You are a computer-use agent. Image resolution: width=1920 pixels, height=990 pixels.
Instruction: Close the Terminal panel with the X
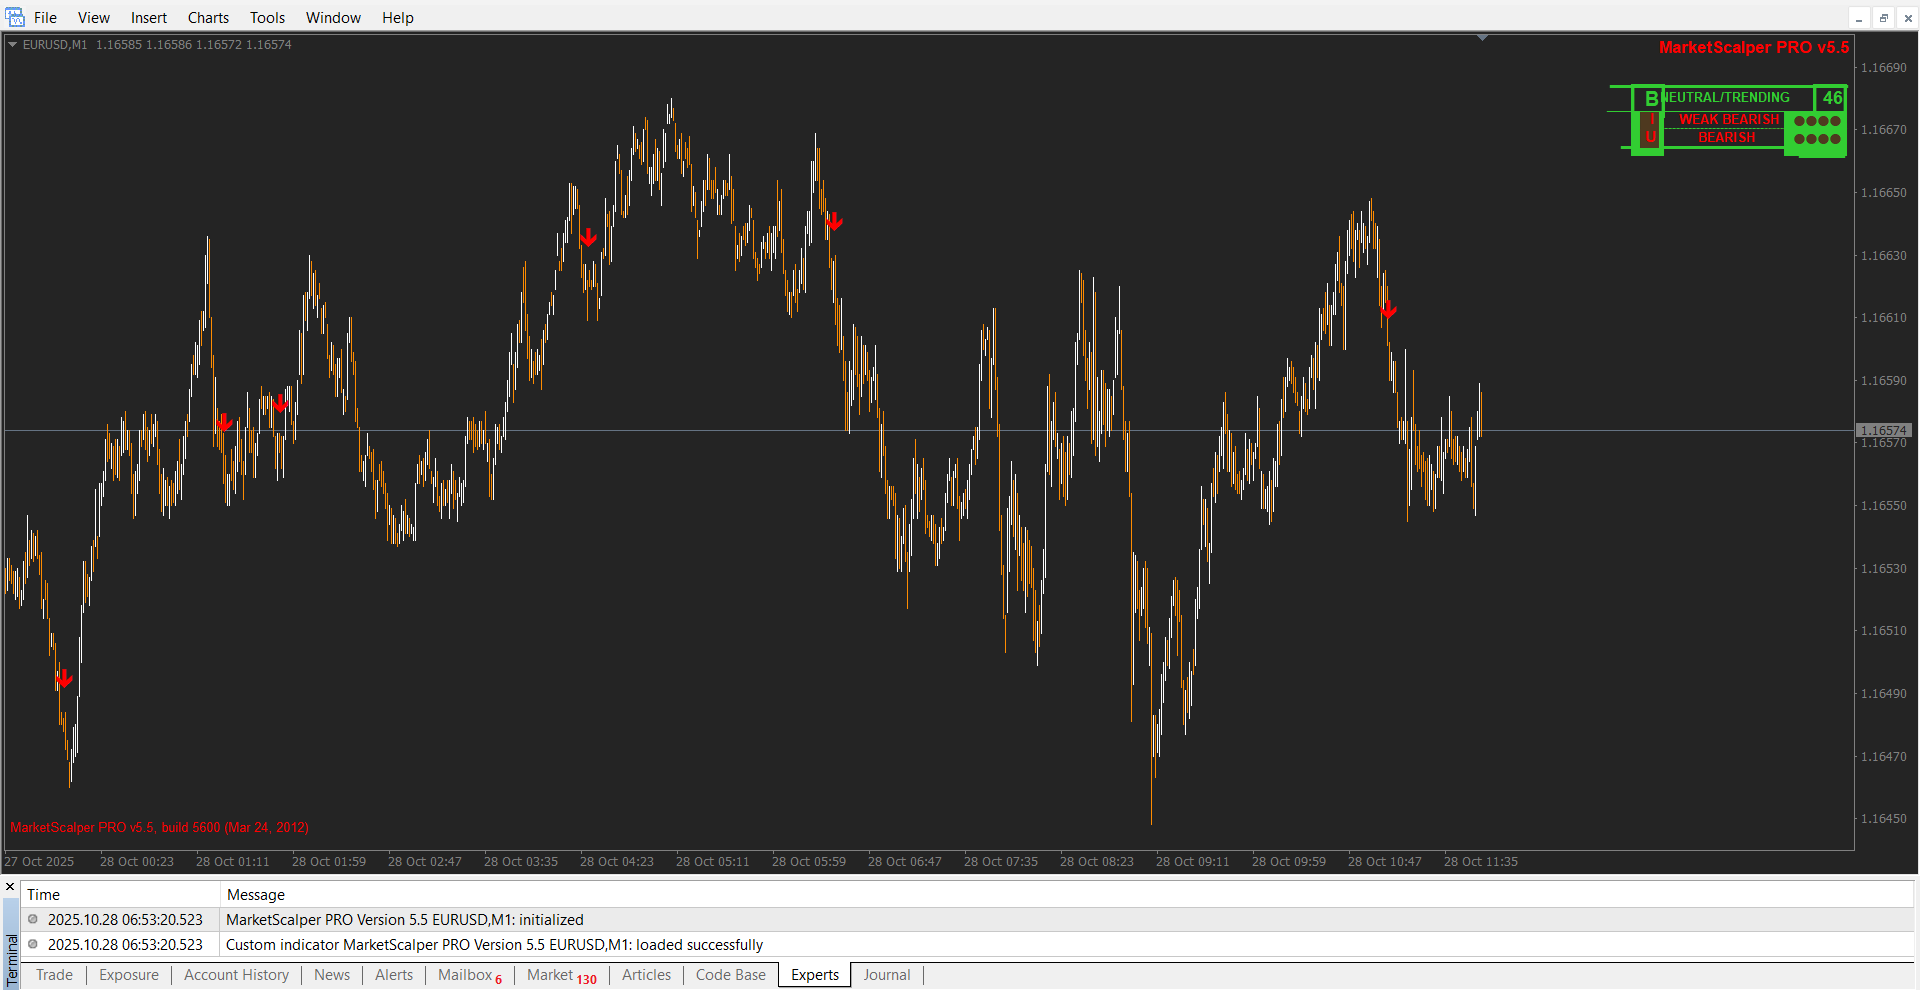10,886
